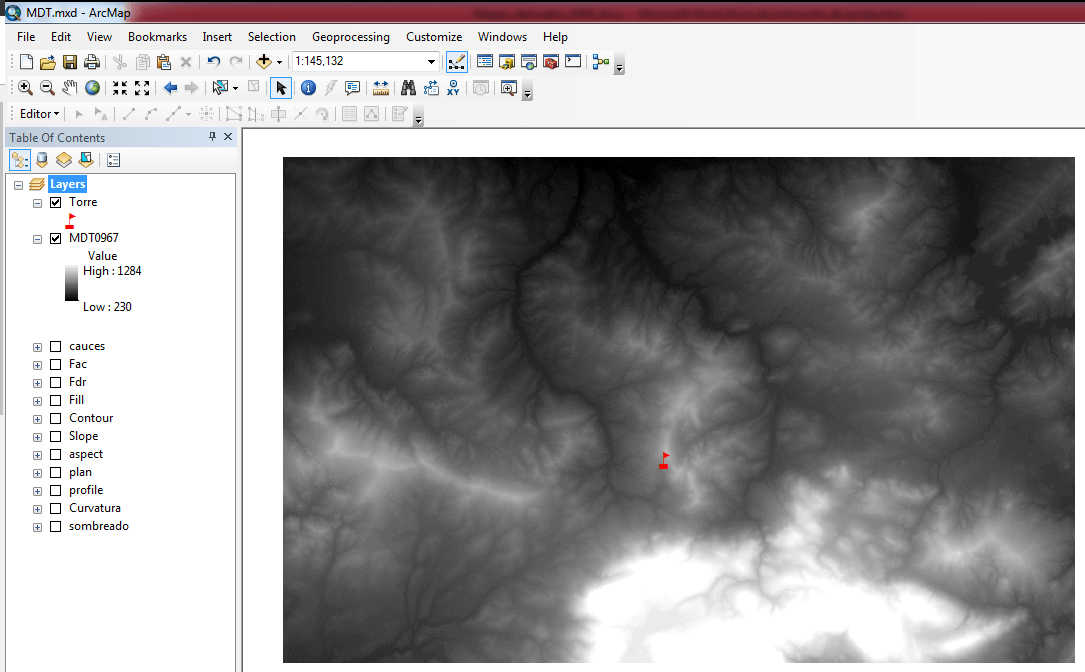Viewport: 1085px width, 672px height.
Task: Click the Editor dropdown button
Action: 40,114
